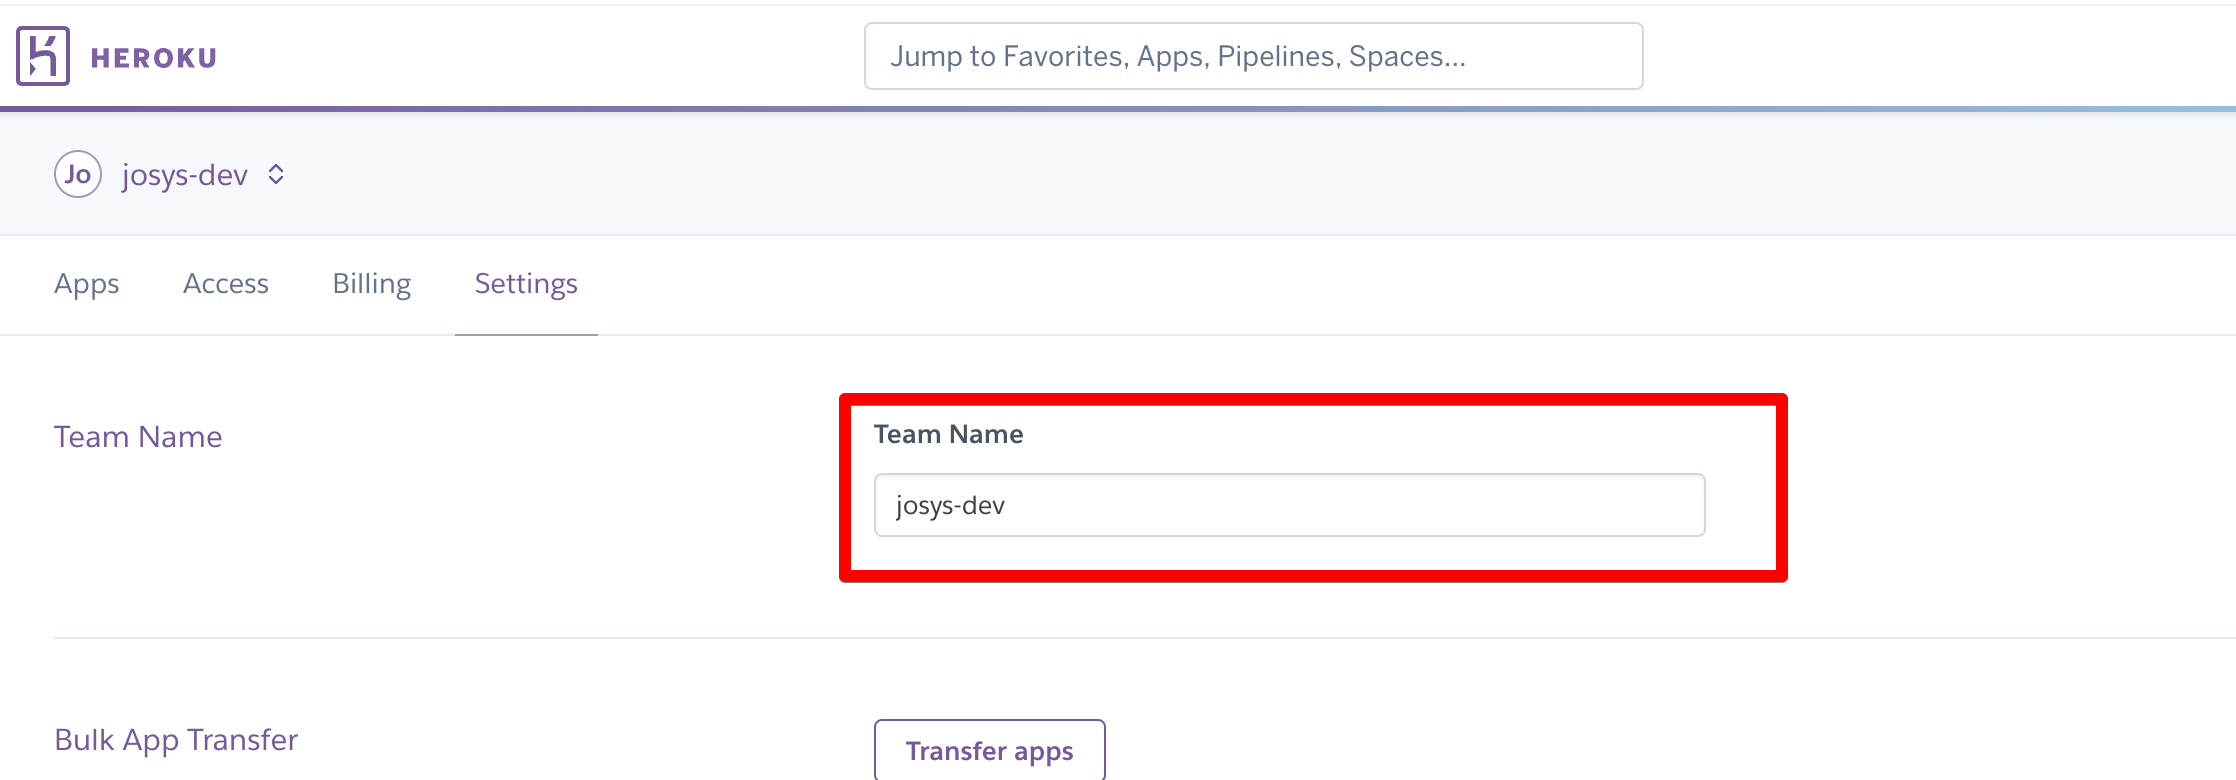The image size is (2236, 780).
Task: Click the josys-dev team name in header
Action: 185,175
